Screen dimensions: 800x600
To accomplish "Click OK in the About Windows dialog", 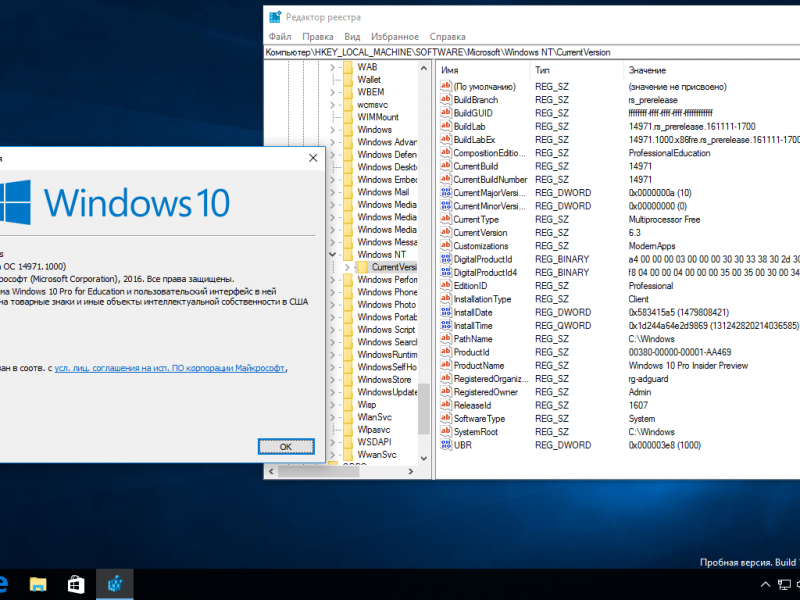I will pos(286,446).
